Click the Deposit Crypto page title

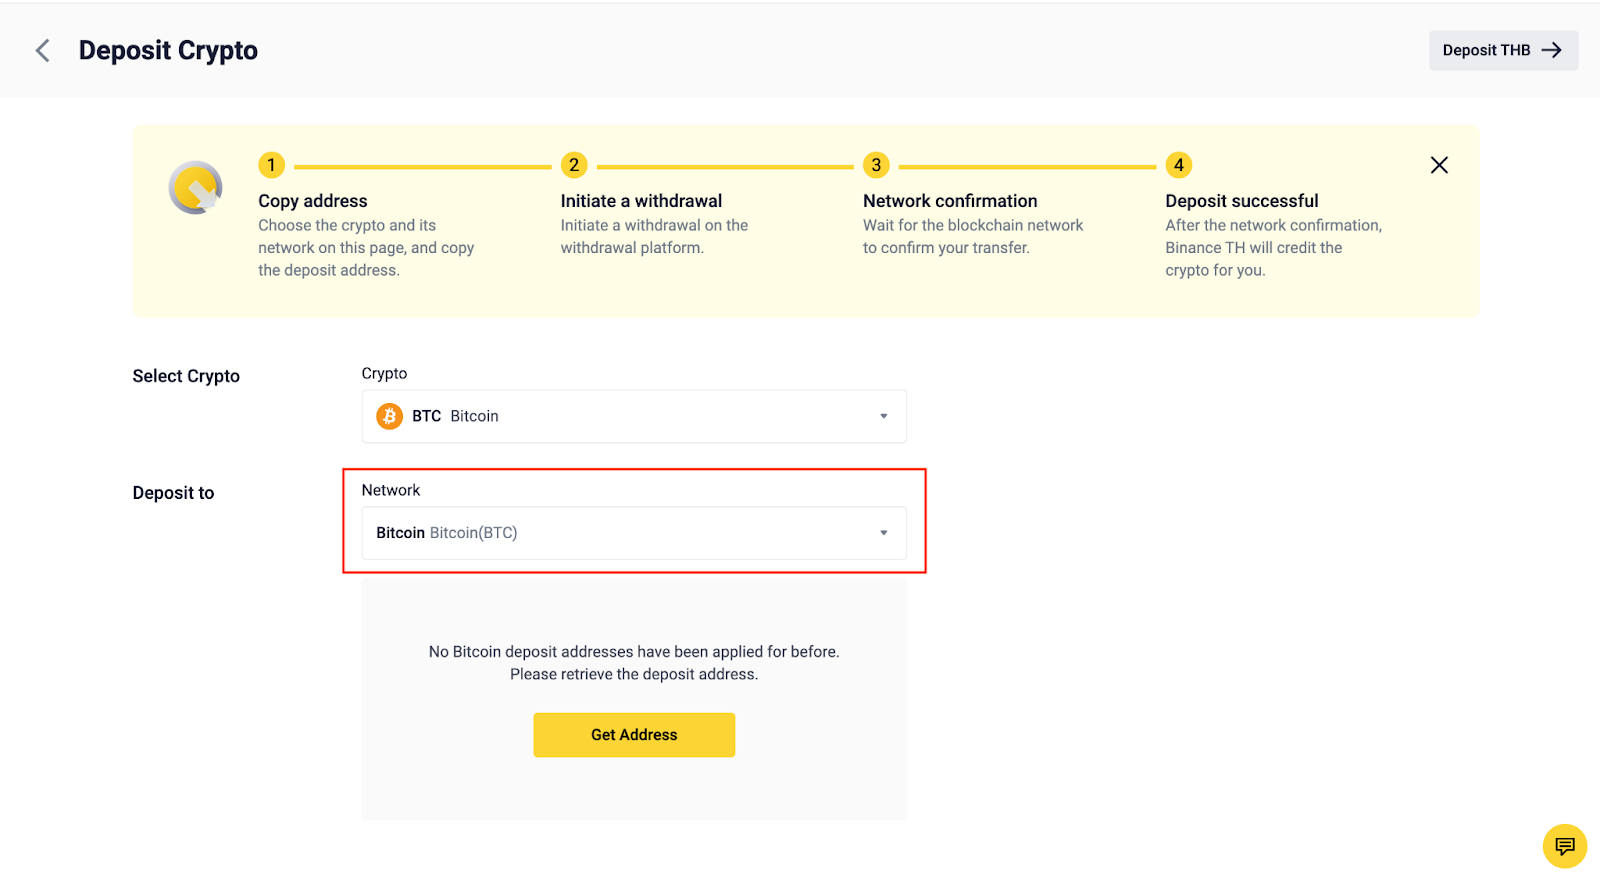pyautogui.click(x=168, y=51)
